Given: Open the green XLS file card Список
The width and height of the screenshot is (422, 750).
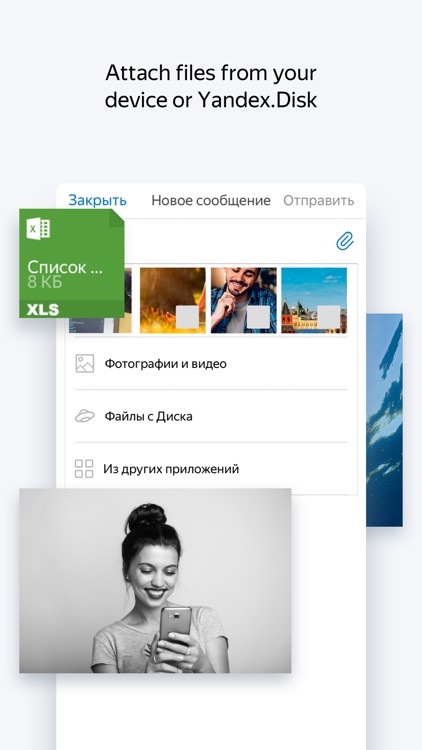Looking at the screenshot, I should [x=72, y=263].
